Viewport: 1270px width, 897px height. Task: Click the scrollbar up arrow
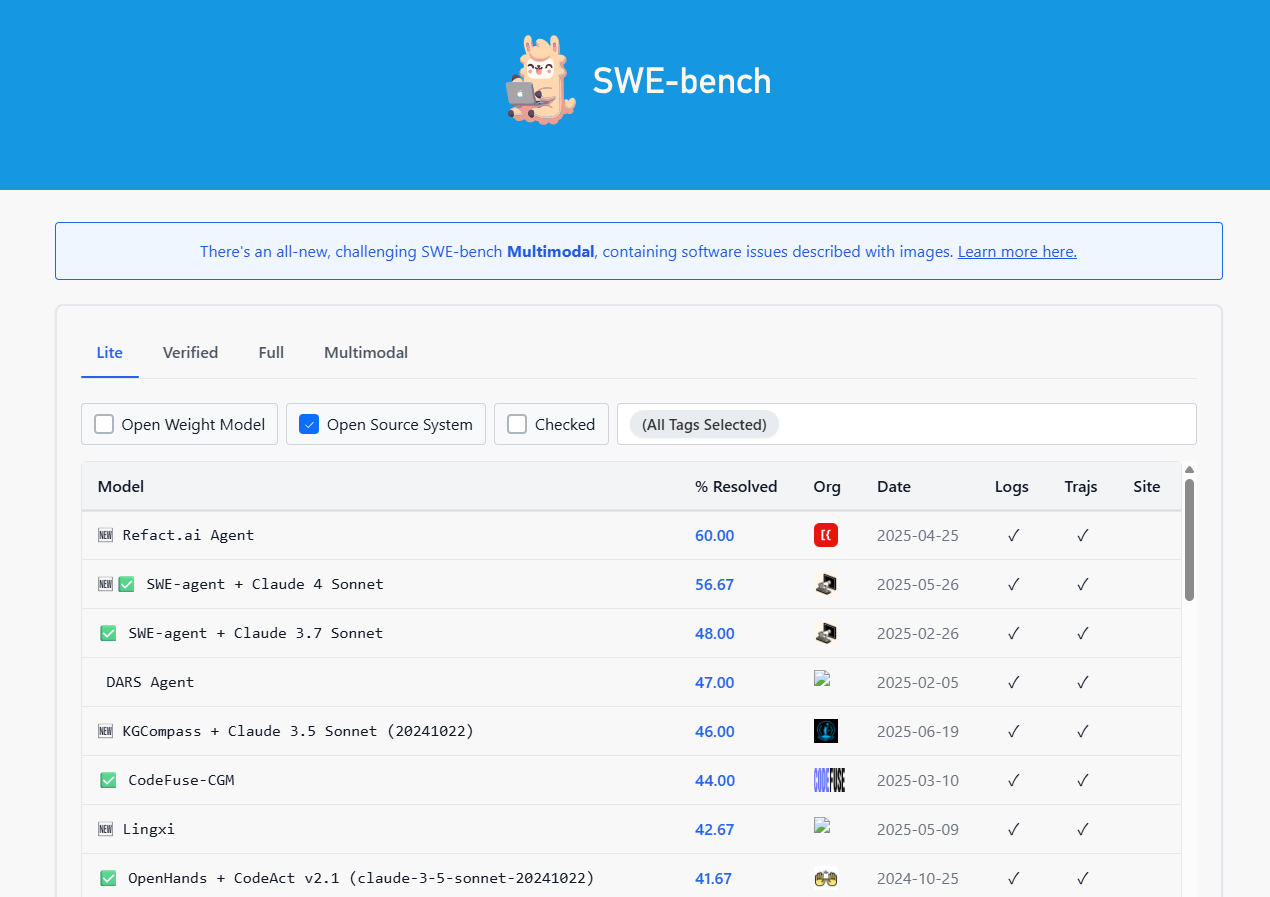pos(1189,469)
